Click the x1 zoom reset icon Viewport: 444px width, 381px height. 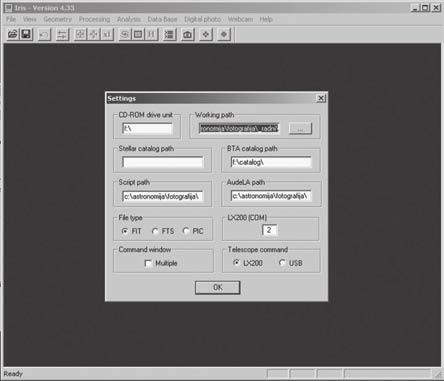107,34
